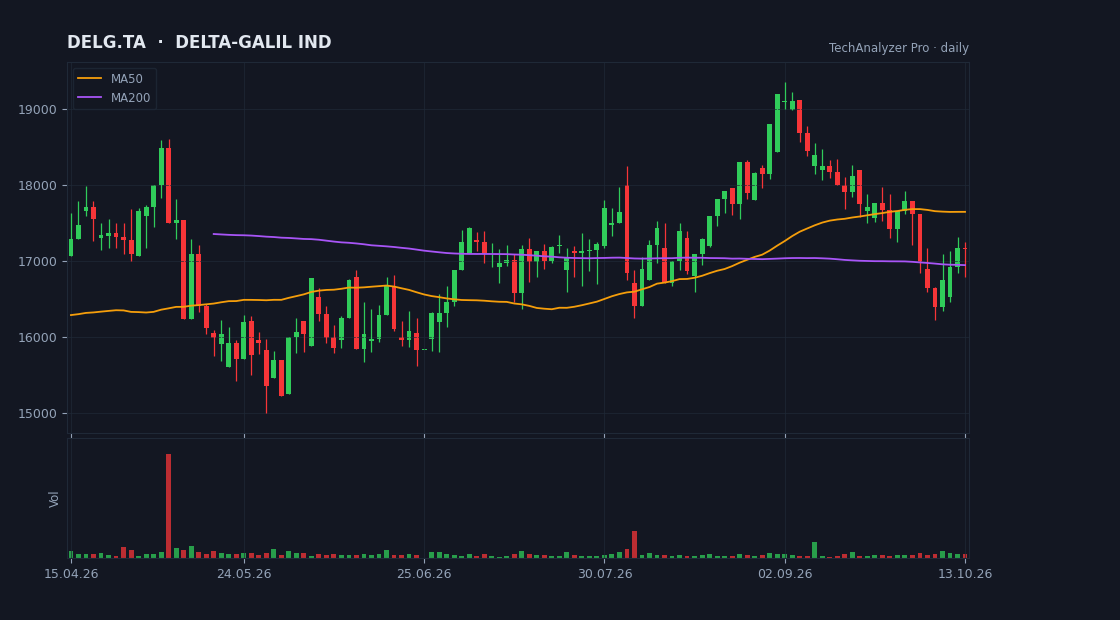1120x620 pixels.
Task: Click the 13.10.26 date axis label
Action: coord(965,574)
